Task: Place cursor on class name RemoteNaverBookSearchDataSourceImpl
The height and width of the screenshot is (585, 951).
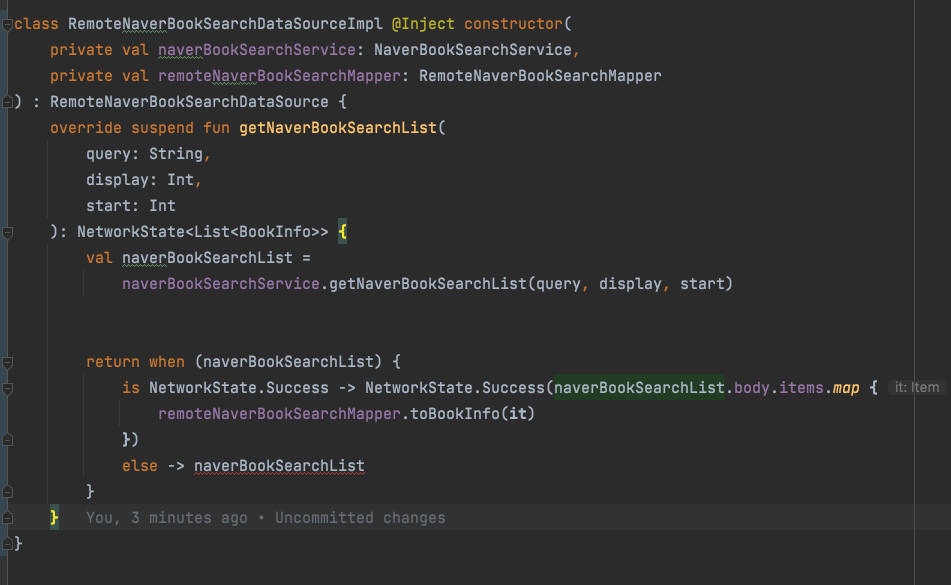Action: [x=225, y=24]
